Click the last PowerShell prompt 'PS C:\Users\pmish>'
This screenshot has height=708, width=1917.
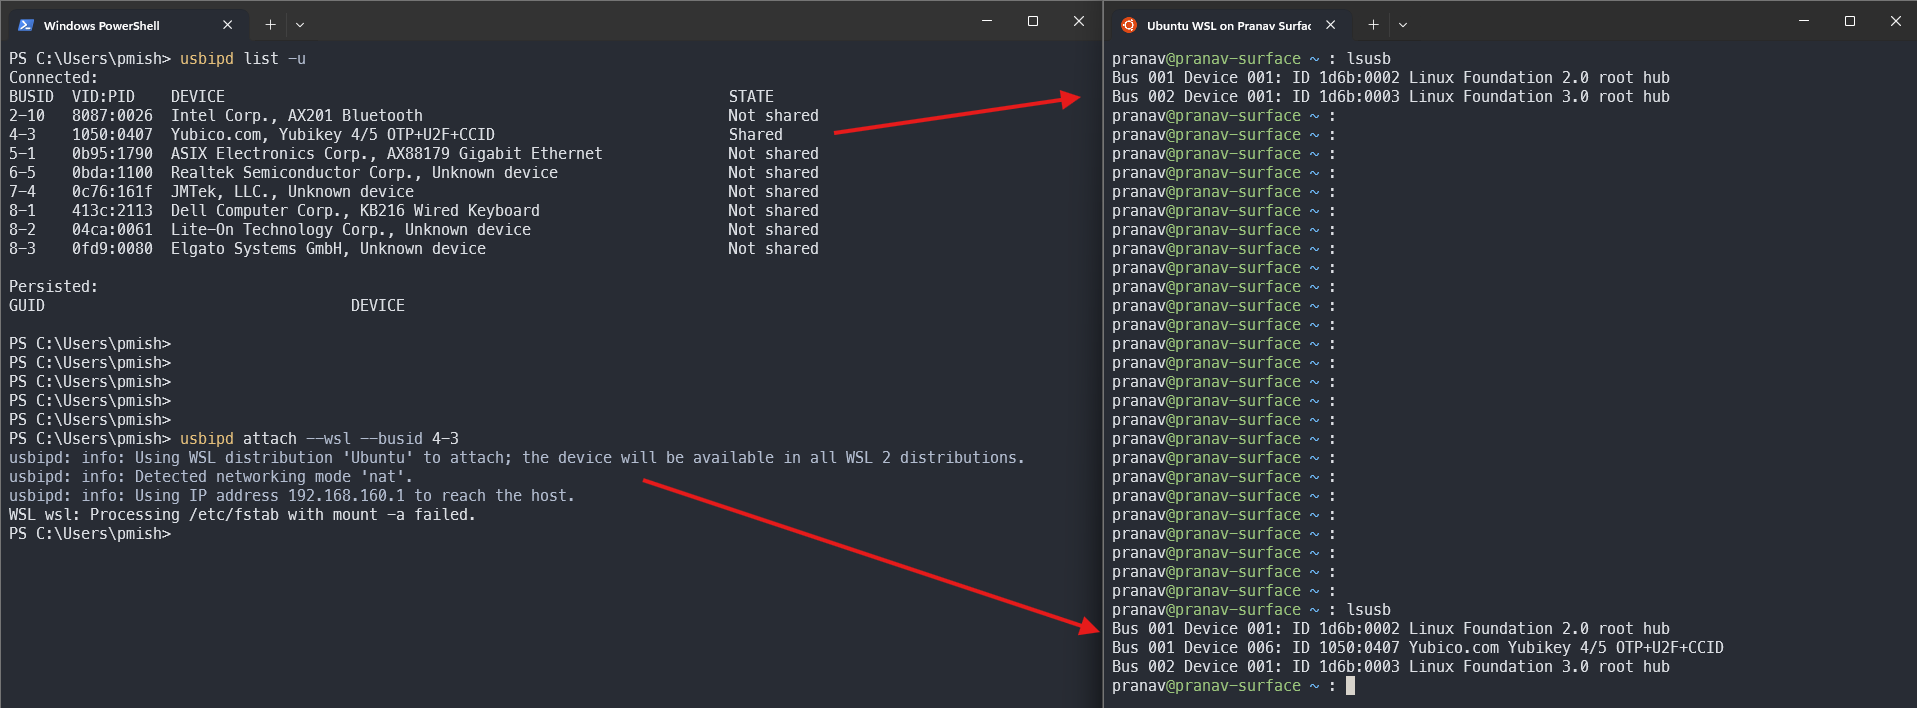90,534
